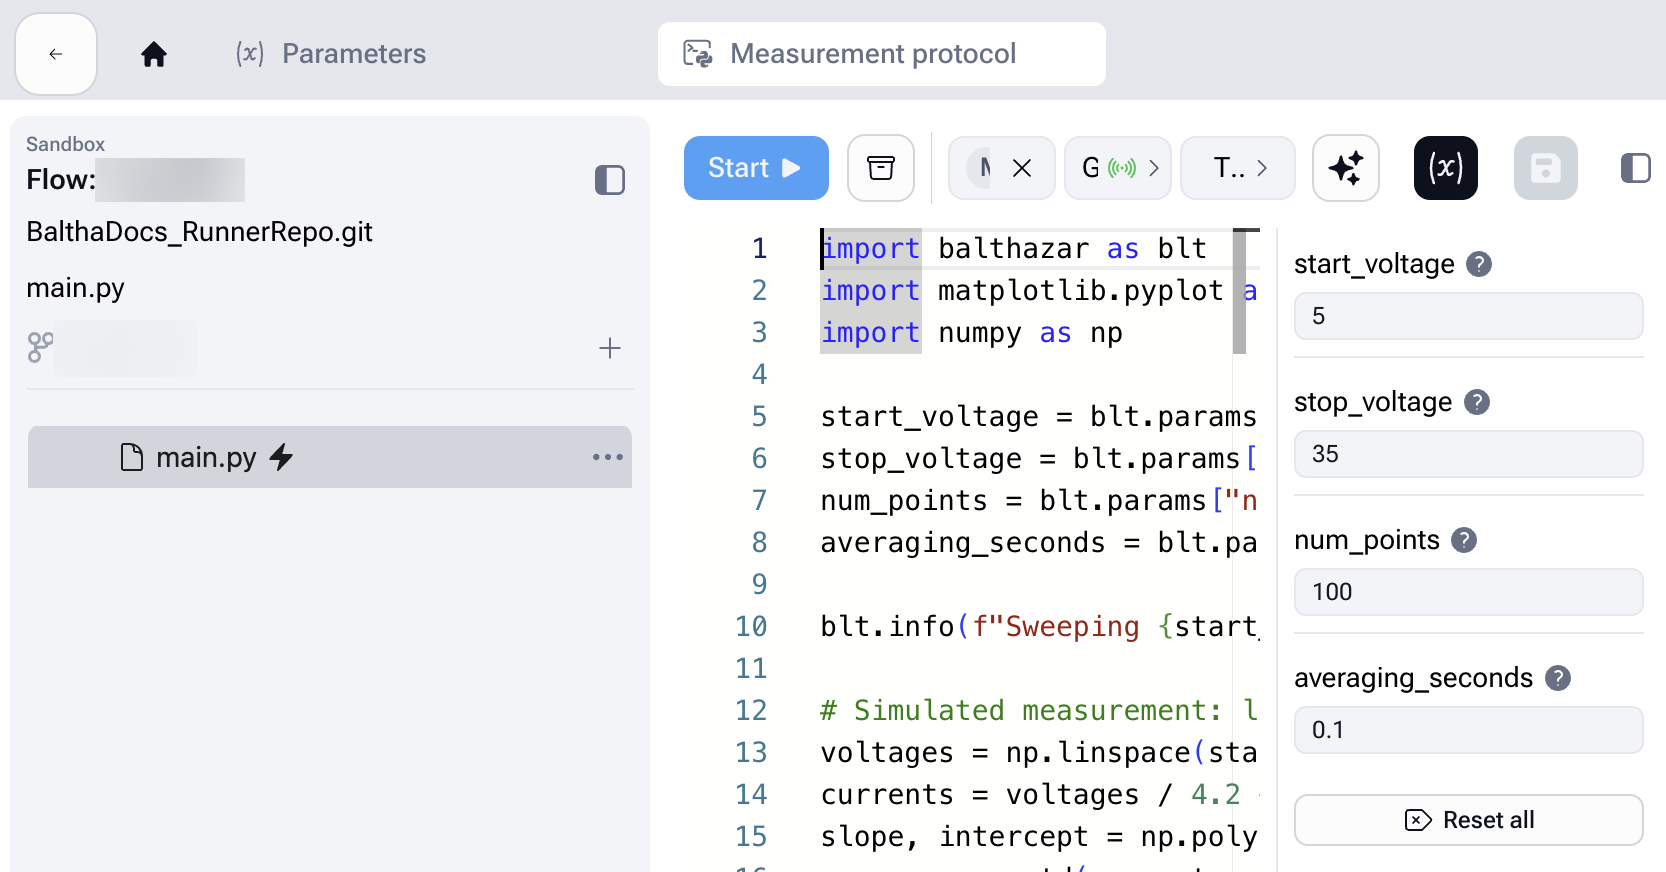Close the M chip with the X
This screenshot has height=872, width=1666.
tap(1022, 168)
